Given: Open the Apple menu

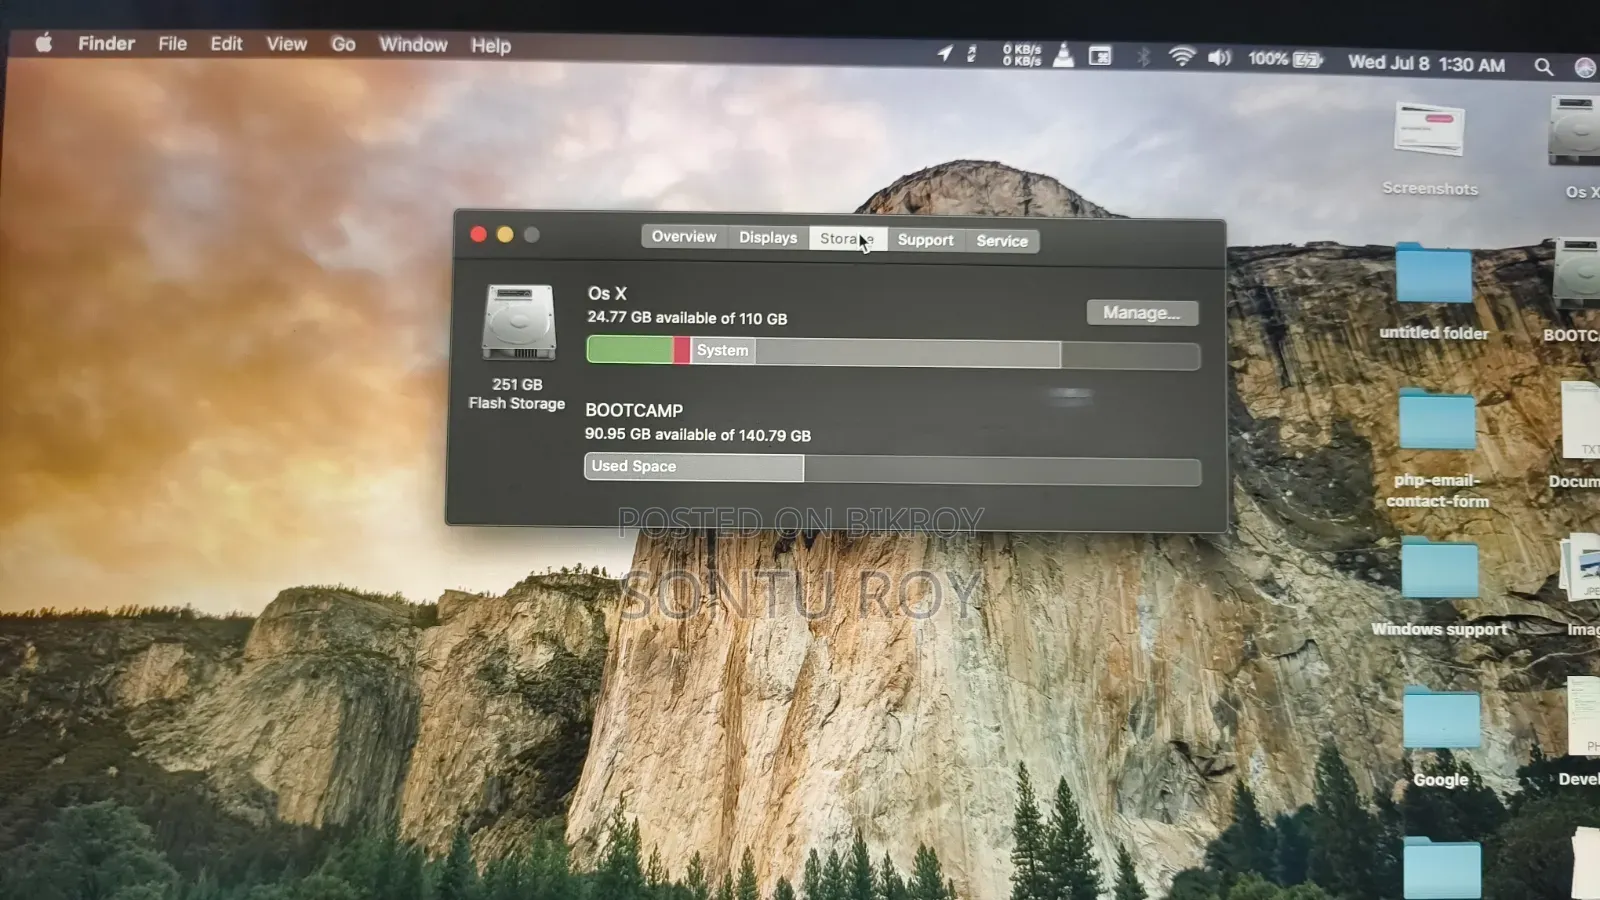Looking at the screenshot, I should pos(43,42).
